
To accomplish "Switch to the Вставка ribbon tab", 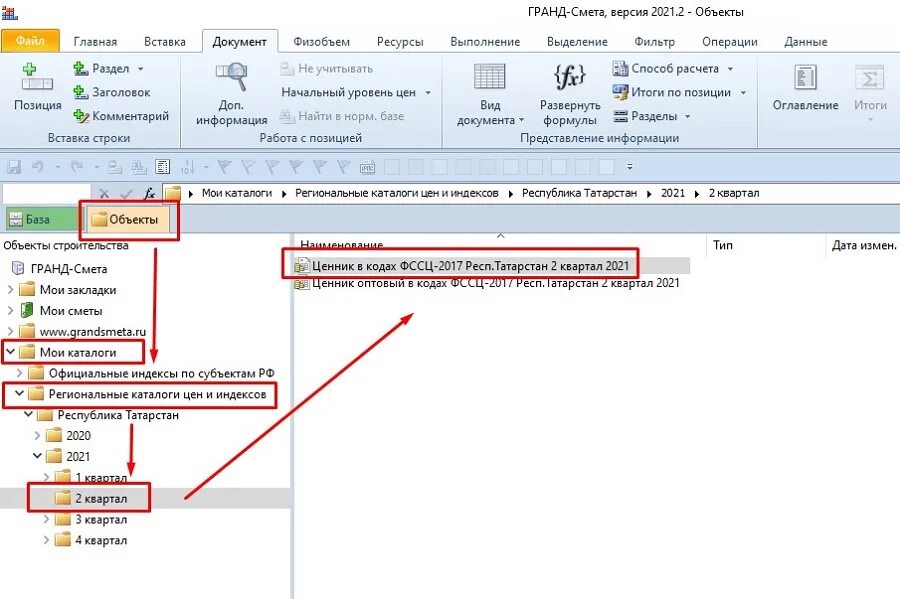I will 165,42.
